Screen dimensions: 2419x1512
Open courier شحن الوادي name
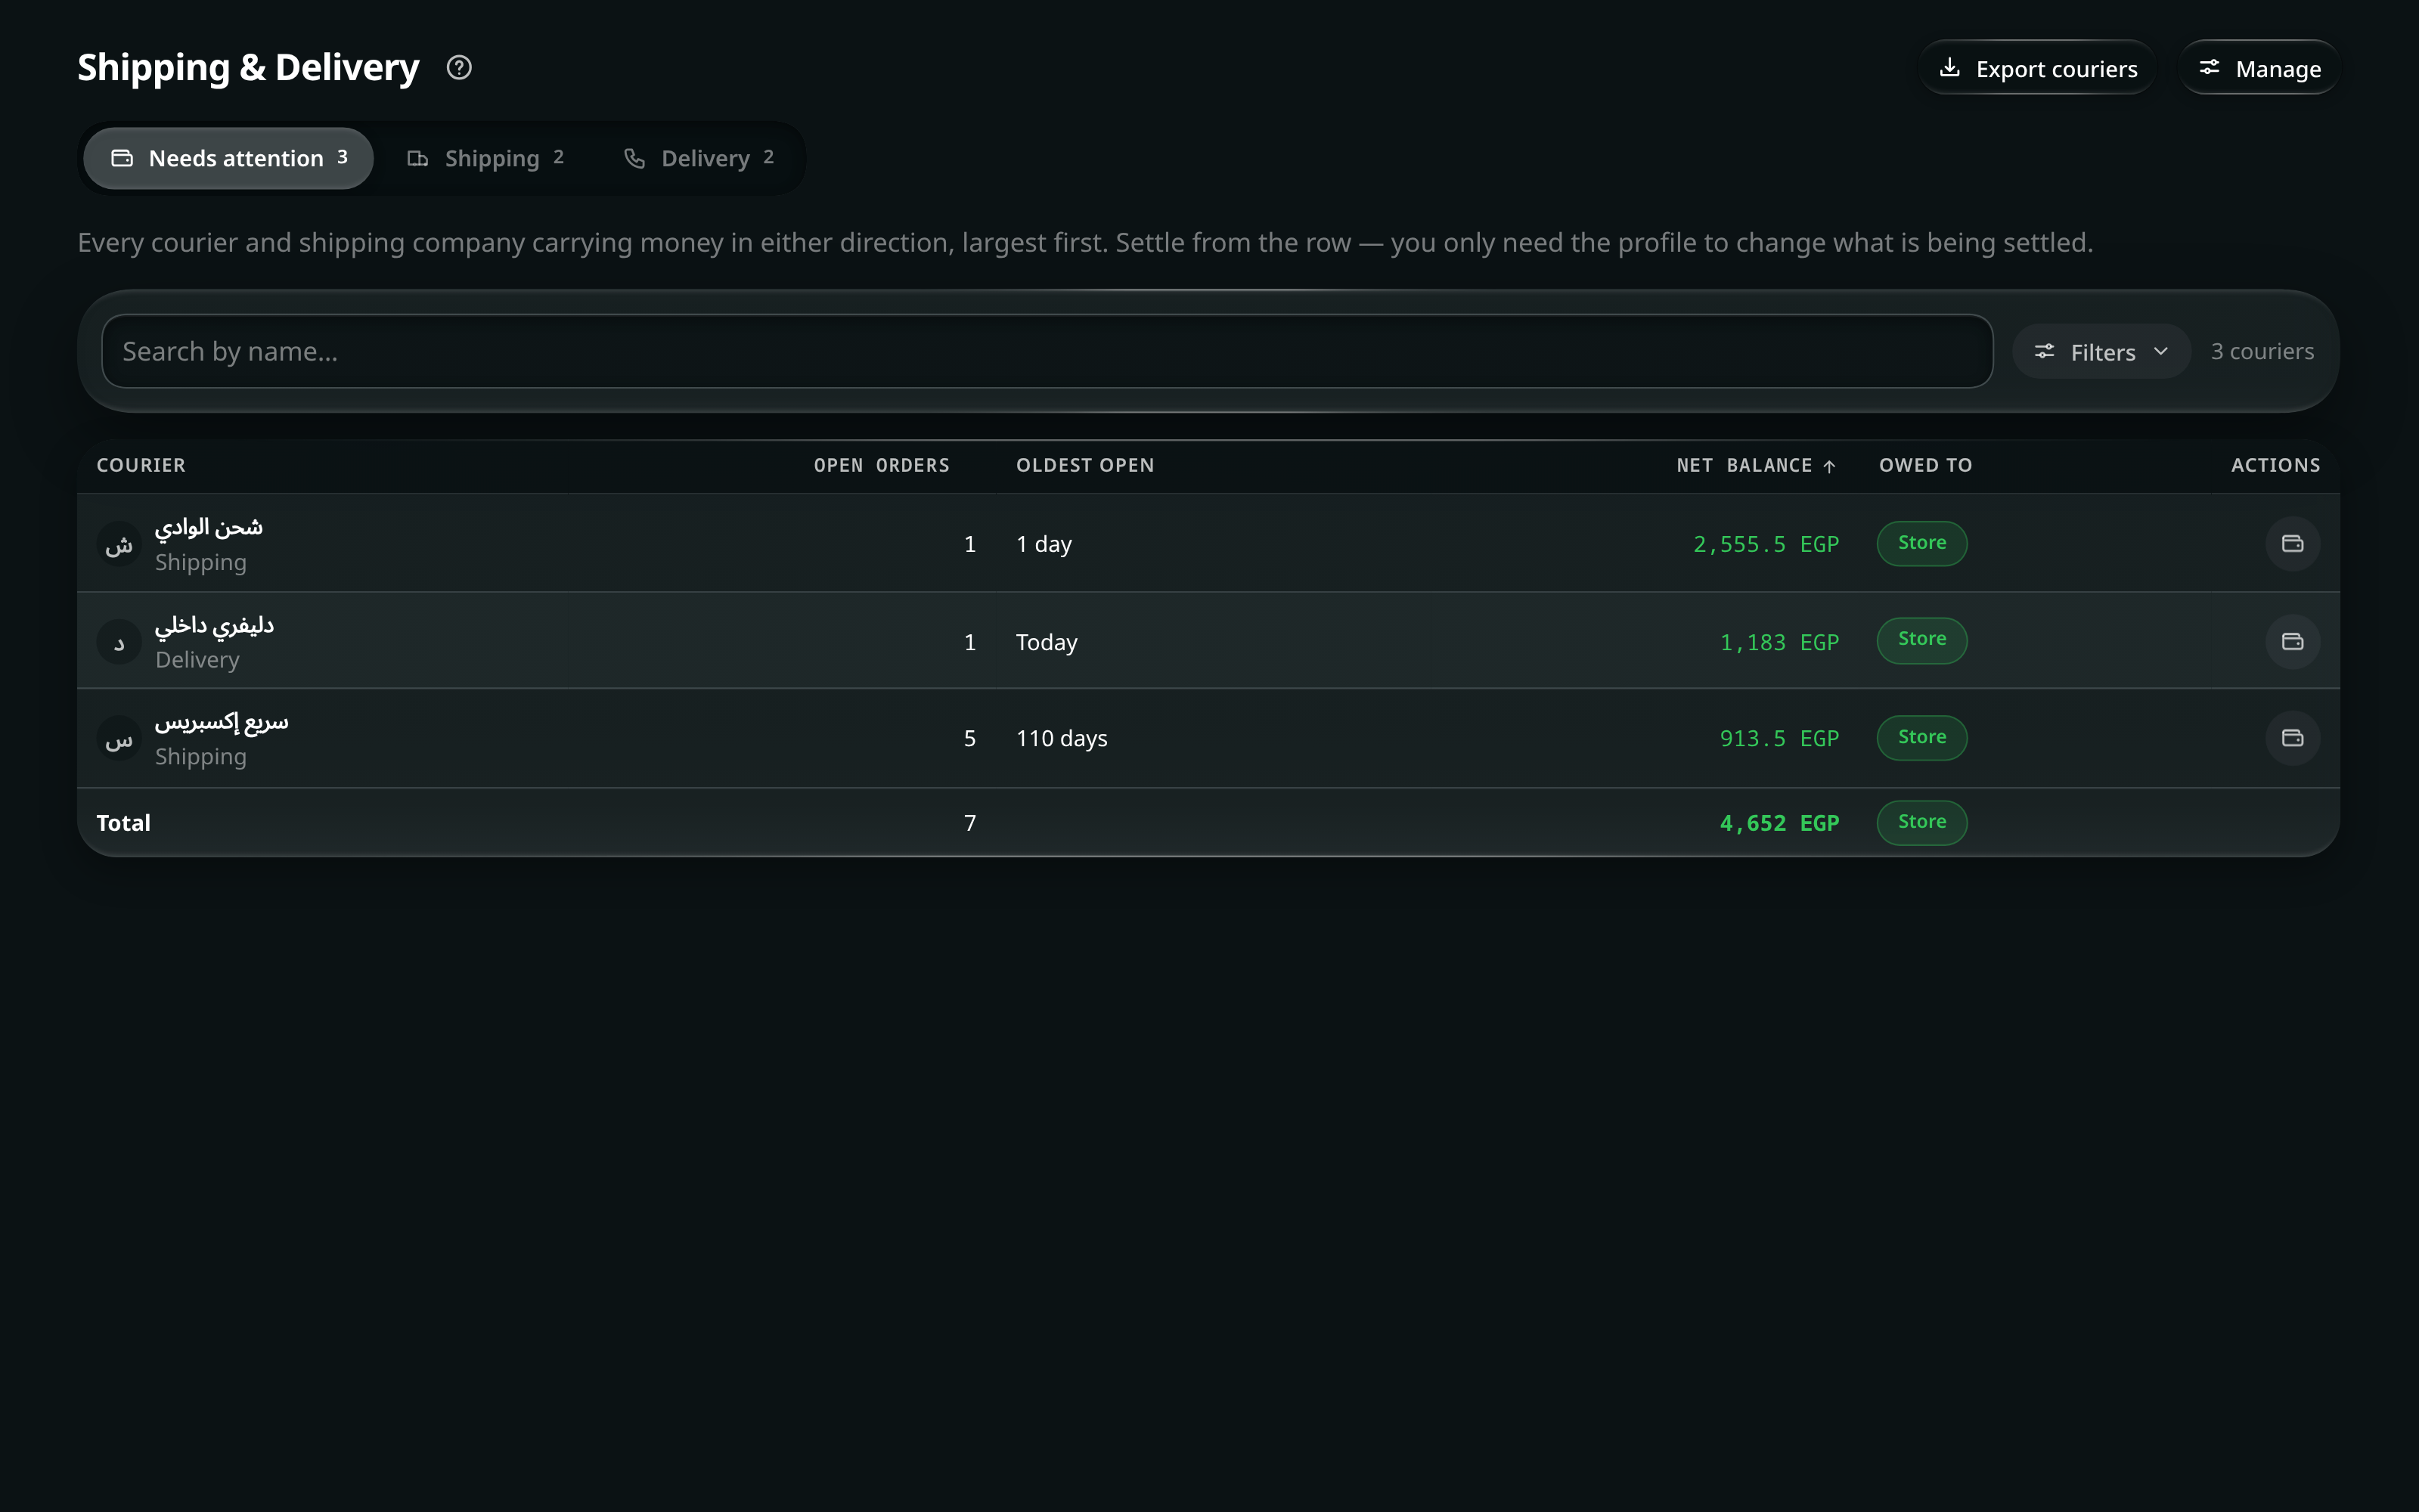click(209, 527)
